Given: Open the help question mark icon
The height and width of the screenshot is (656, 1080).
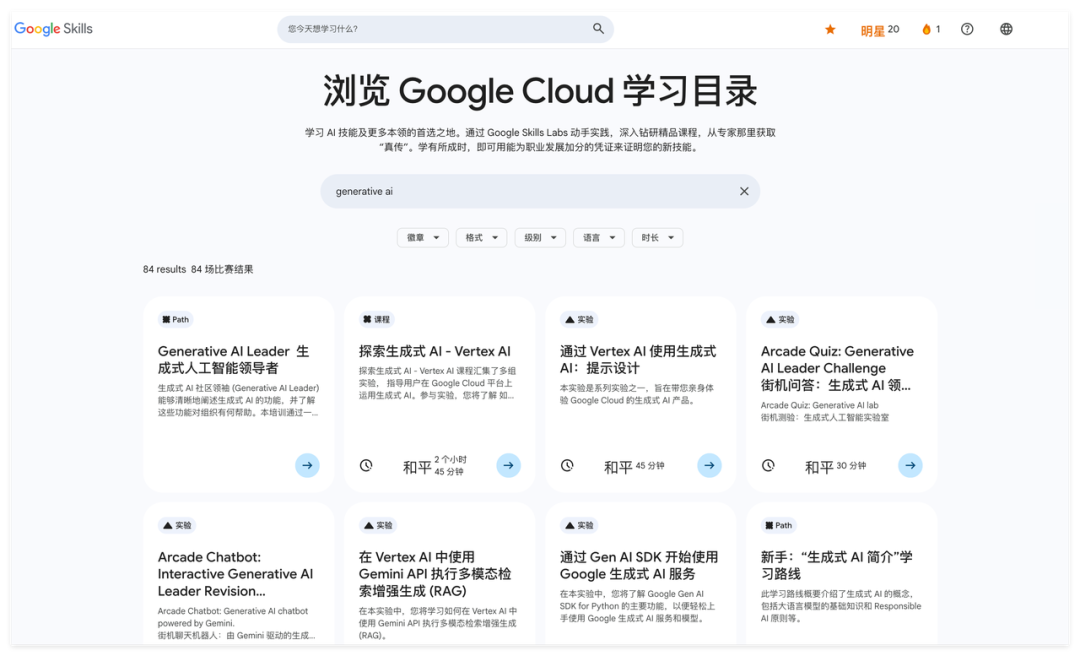Looking at the screenshot, I should [967, 29].
